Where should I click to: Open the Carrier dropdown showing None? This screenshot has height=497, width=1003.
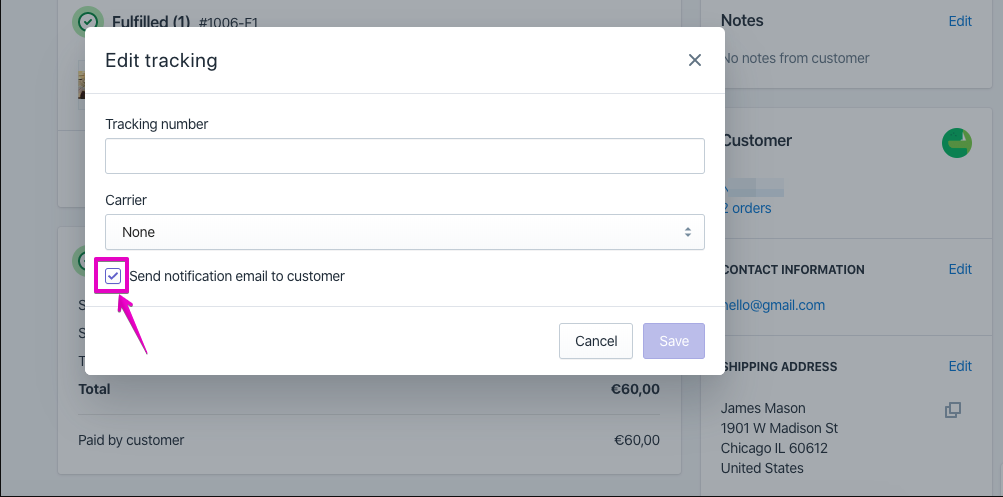(404, 232)
